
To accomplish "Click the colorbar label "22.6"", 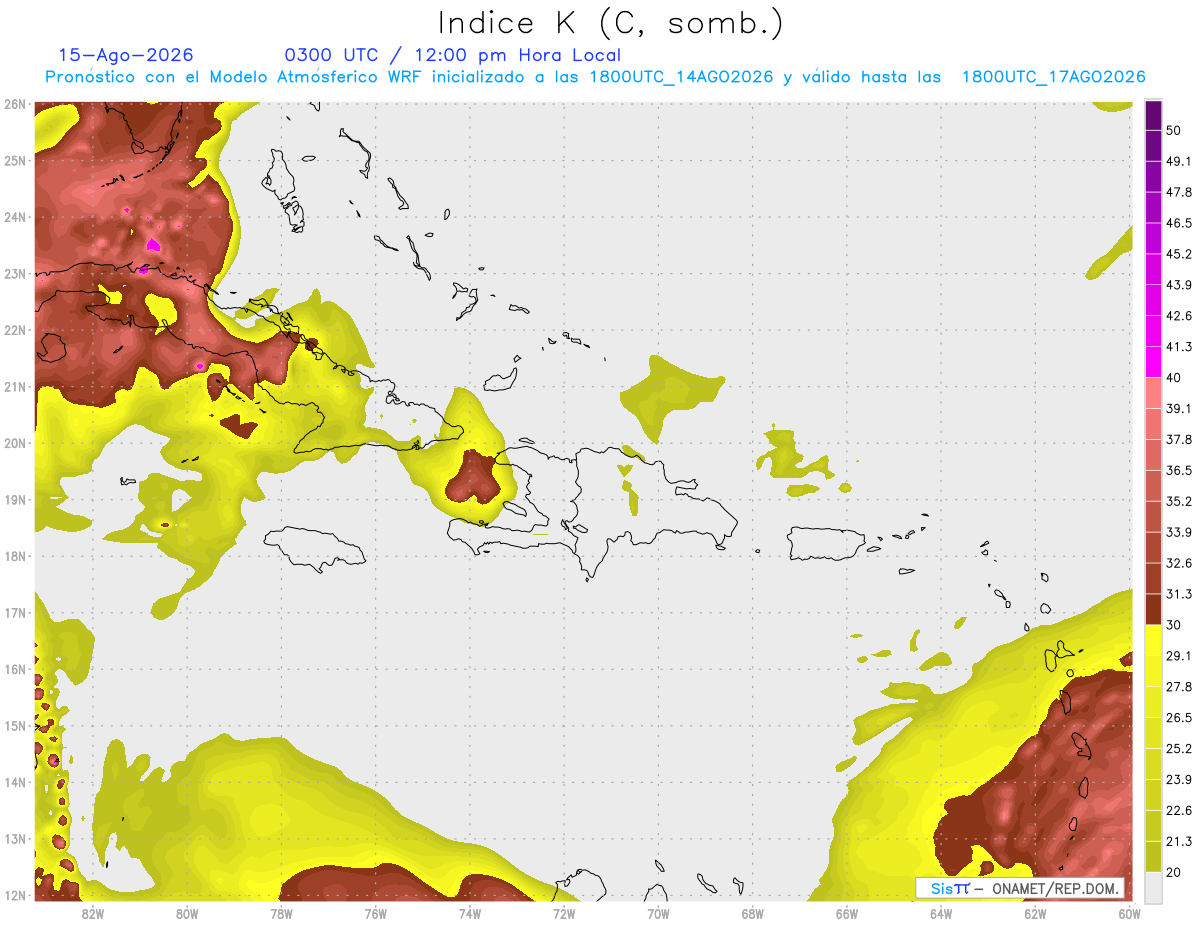I will tap(1179, 811).
